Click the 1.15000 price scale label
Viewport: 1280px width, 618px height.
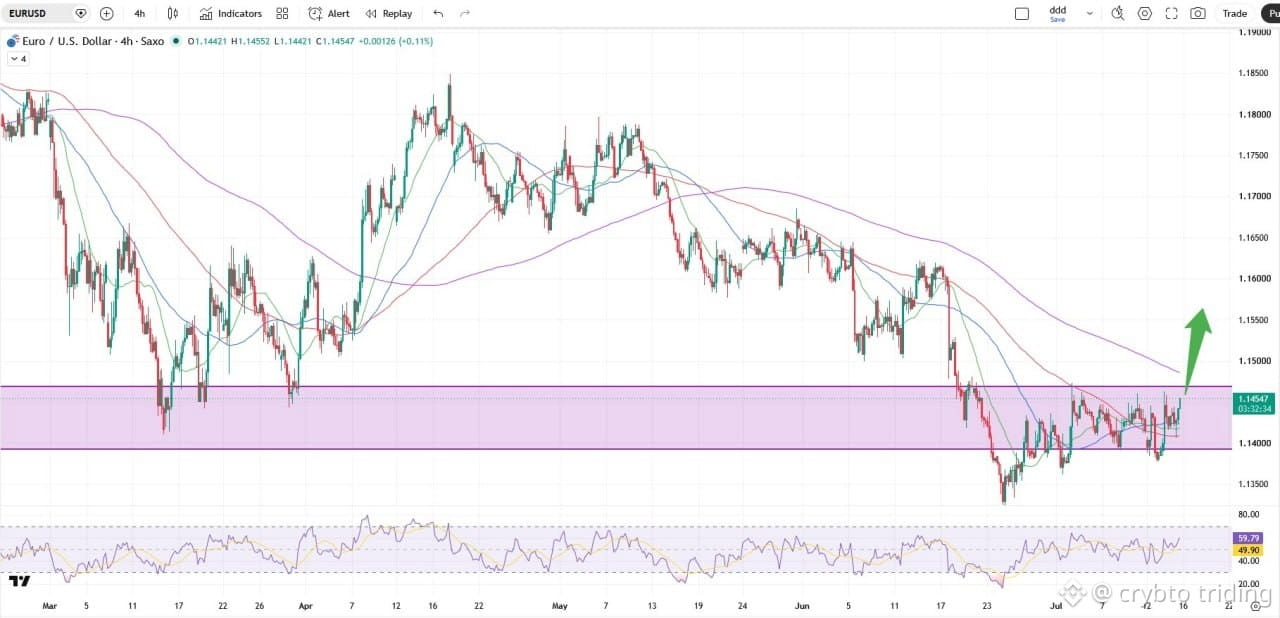coord(1255,361)
